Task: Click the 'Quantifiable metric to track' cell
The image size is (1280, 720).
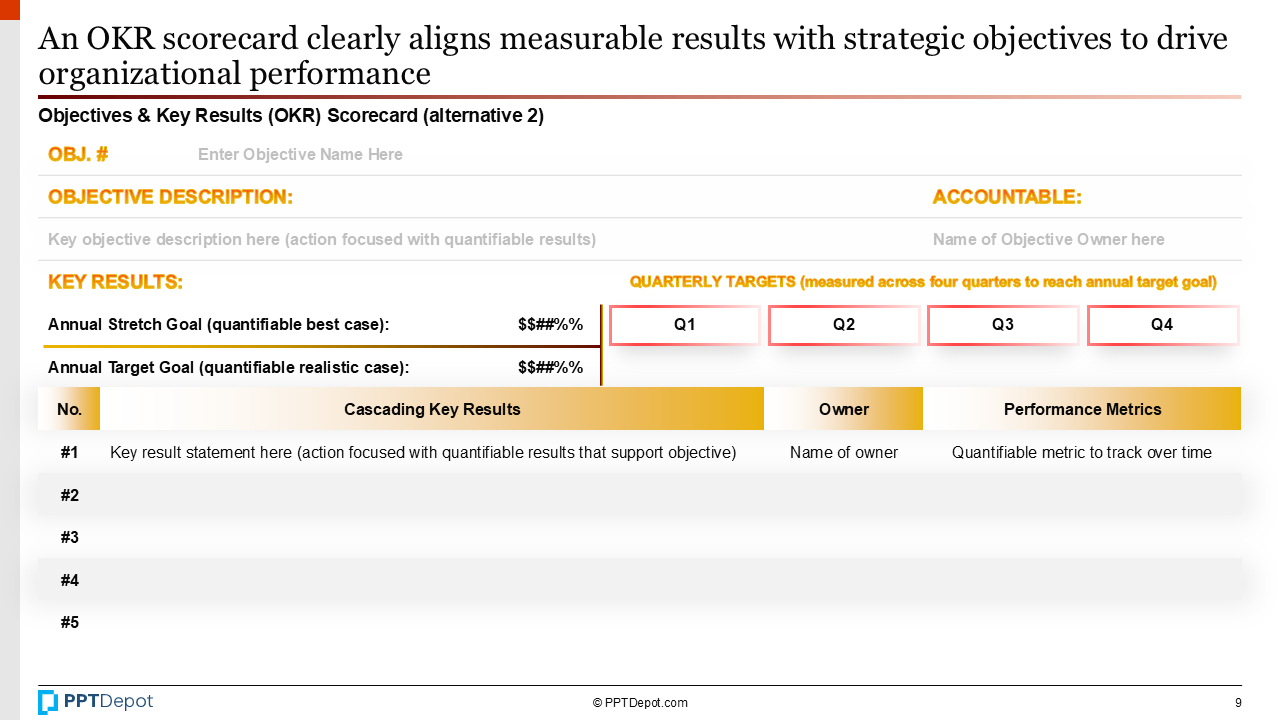Action: tap(1082, 452)
